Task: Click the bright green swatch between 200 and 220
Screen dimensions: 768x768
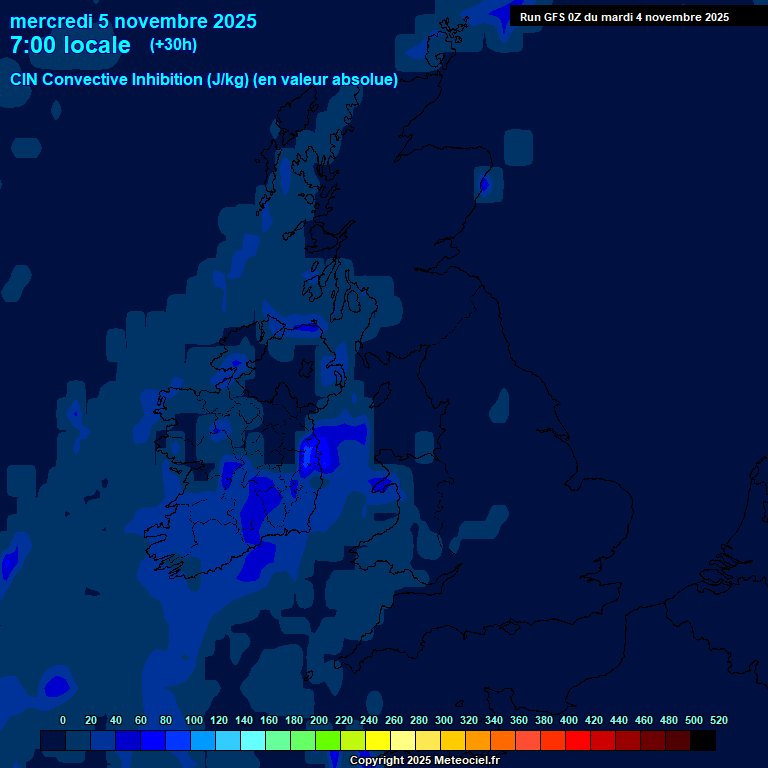Action: coord(328,740)
